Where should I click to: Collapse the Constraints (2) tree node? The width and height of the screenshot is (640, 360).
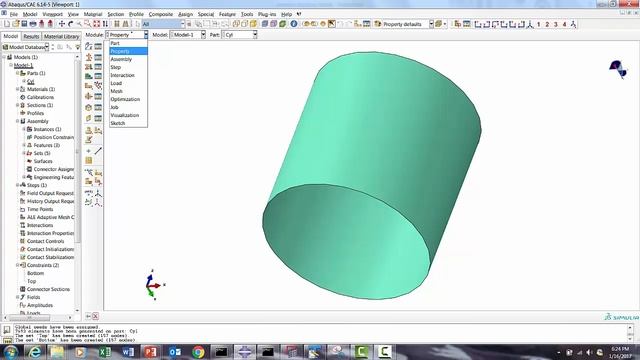[18, 265]
